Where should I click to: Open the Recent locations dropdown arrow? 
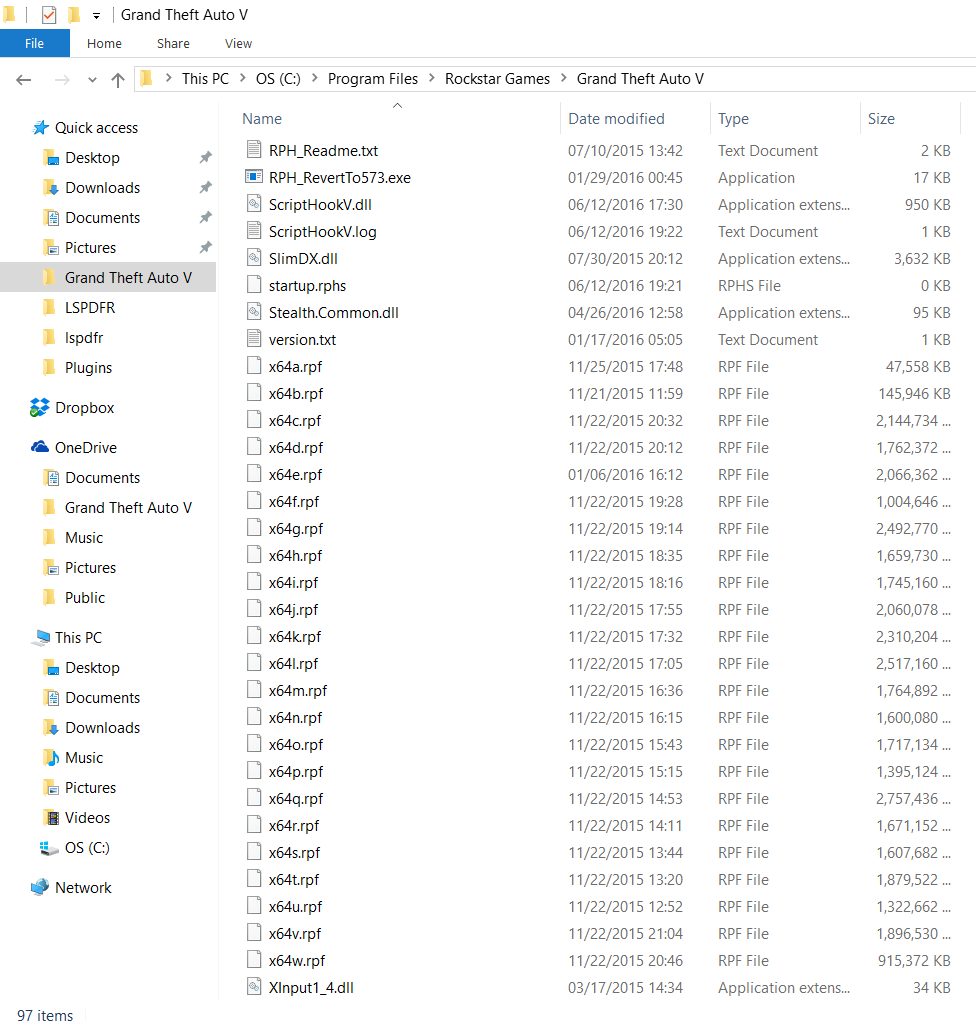(92, 80)
